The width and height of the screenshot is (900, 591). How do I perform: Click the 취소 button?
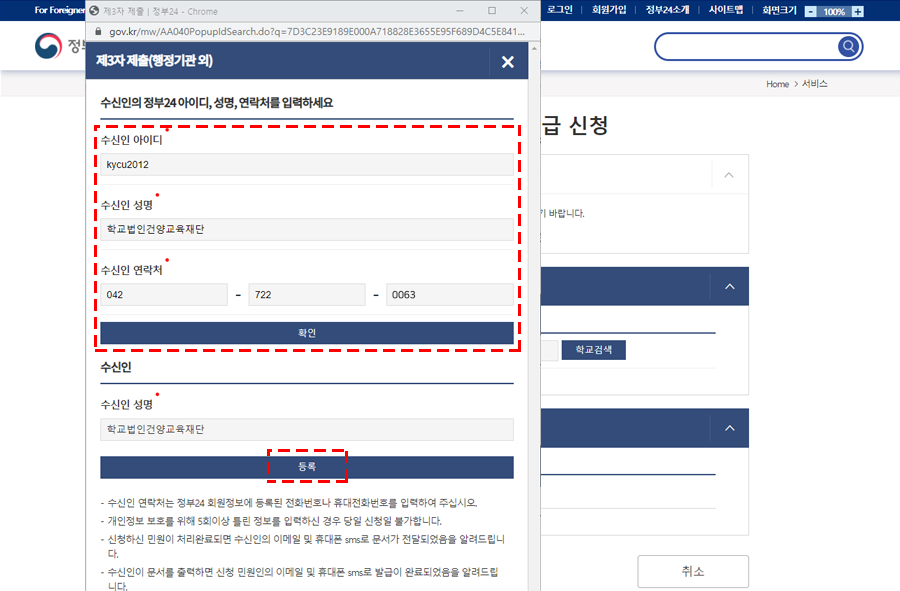point(692,572)
